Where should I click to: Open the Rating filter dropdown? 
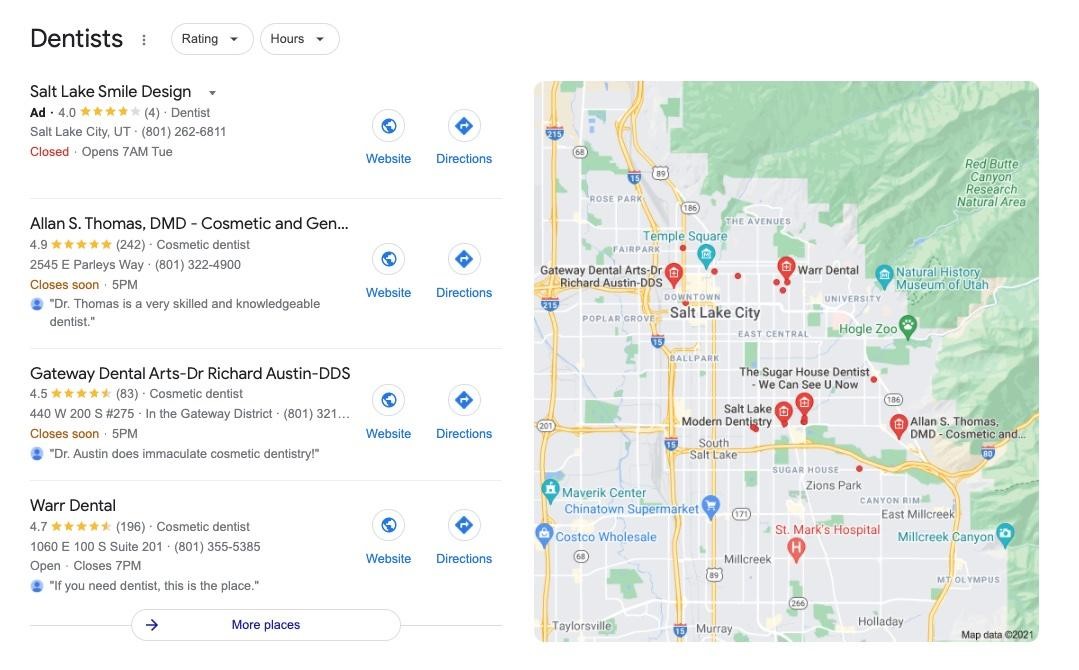(x=212, y=39)
